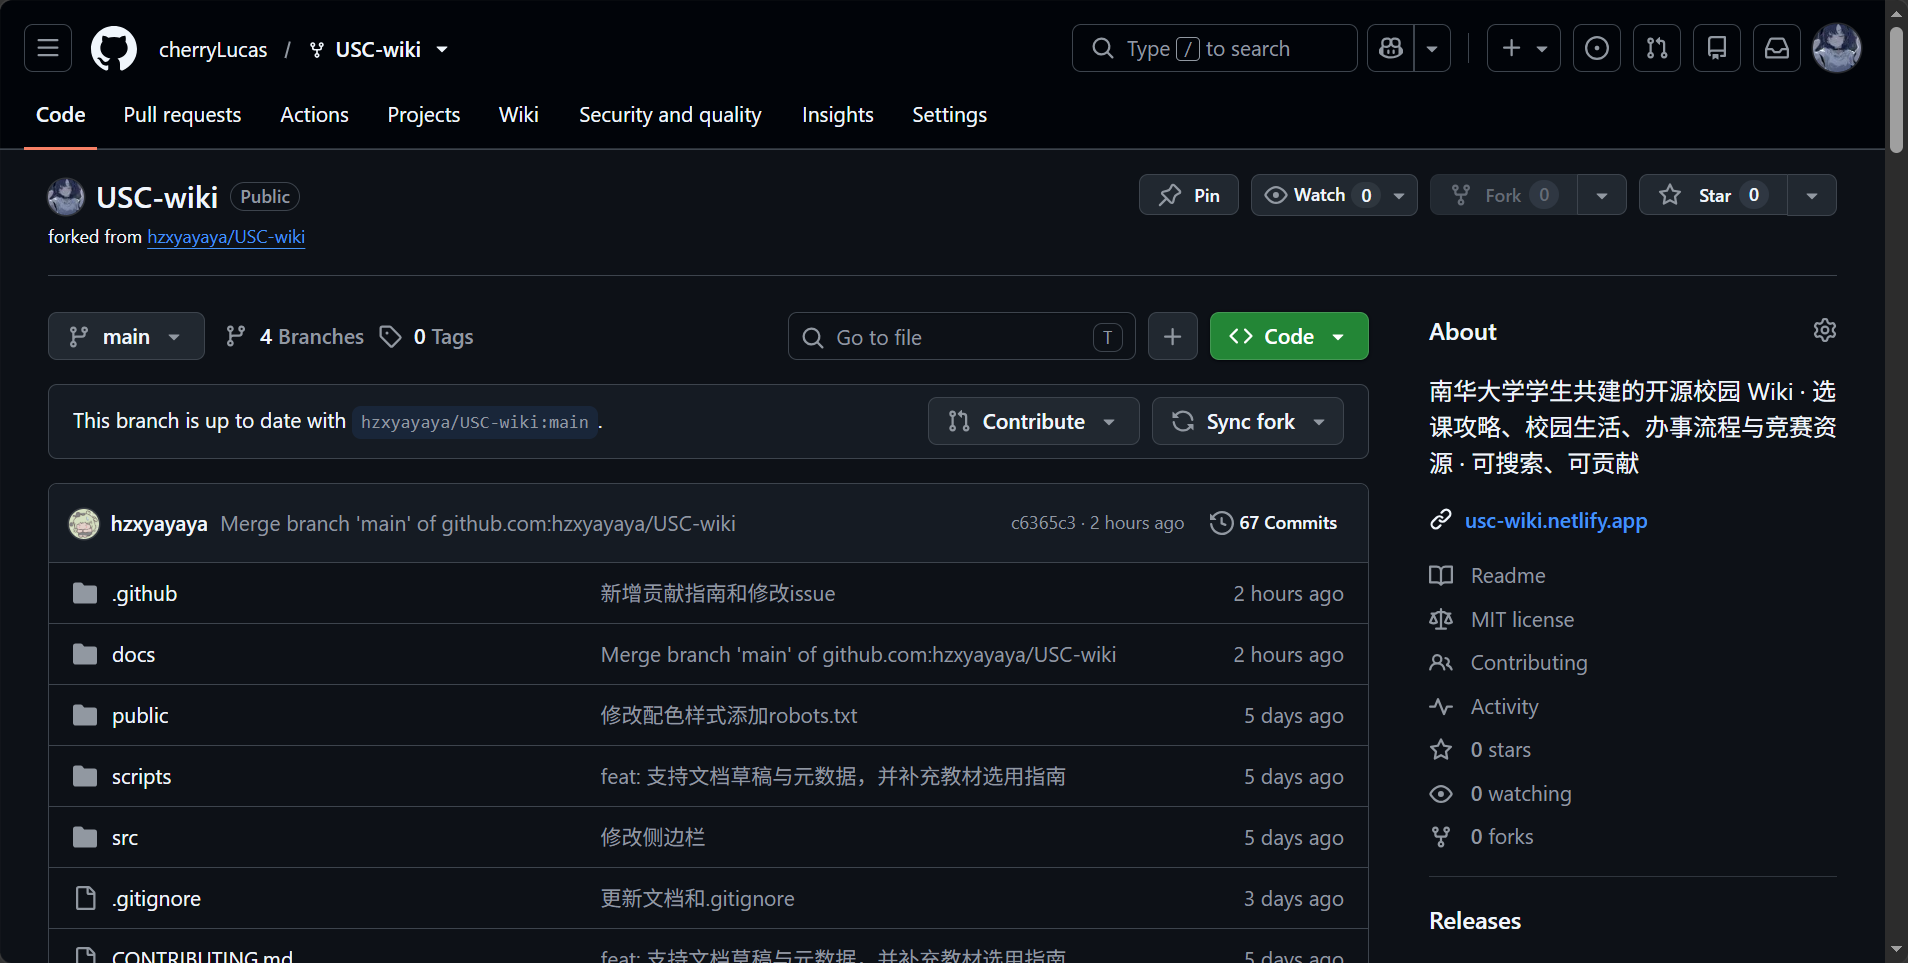Open the 4 Branches list
The height and width of the screenshot is (963, 1908).
(295, 337)
